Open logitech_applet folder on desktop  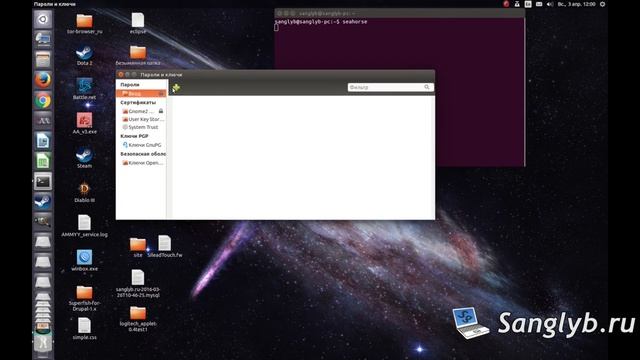coord(138,319)
